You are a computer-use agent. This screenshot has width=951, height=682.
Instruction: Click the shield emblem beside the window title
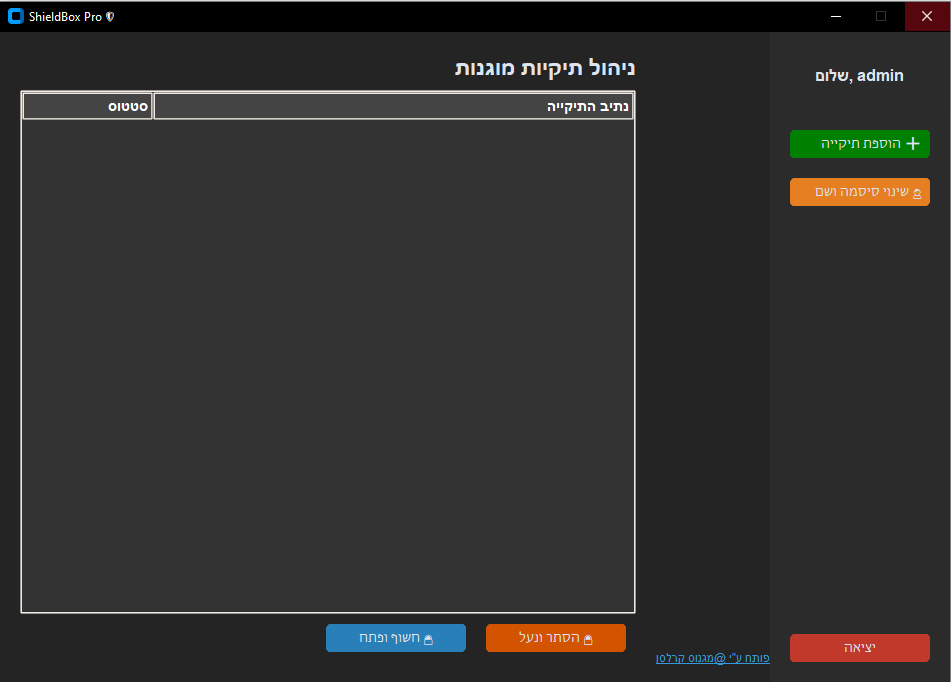coord(110,17)
